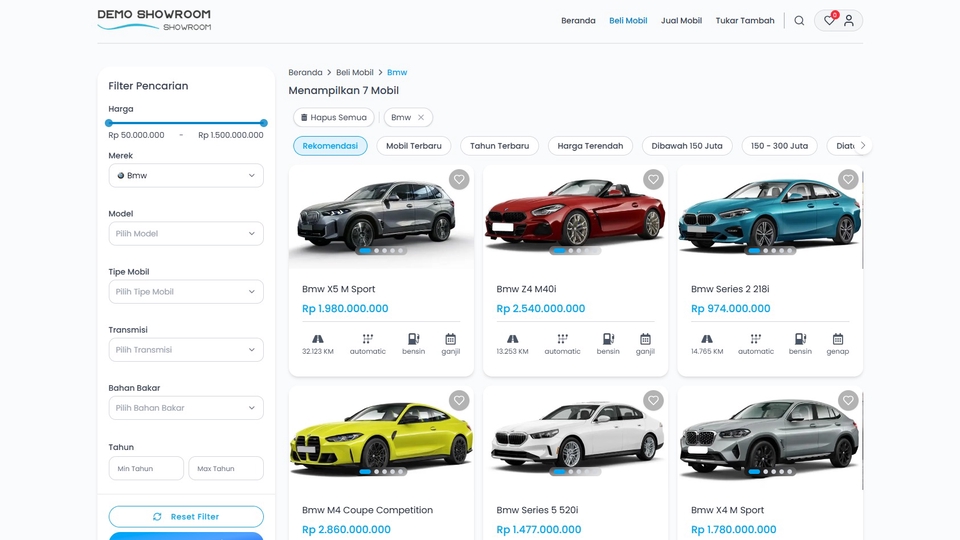Click the Hapus Semua button
Screen dimensions: 960x540
[x=334, y=118]
